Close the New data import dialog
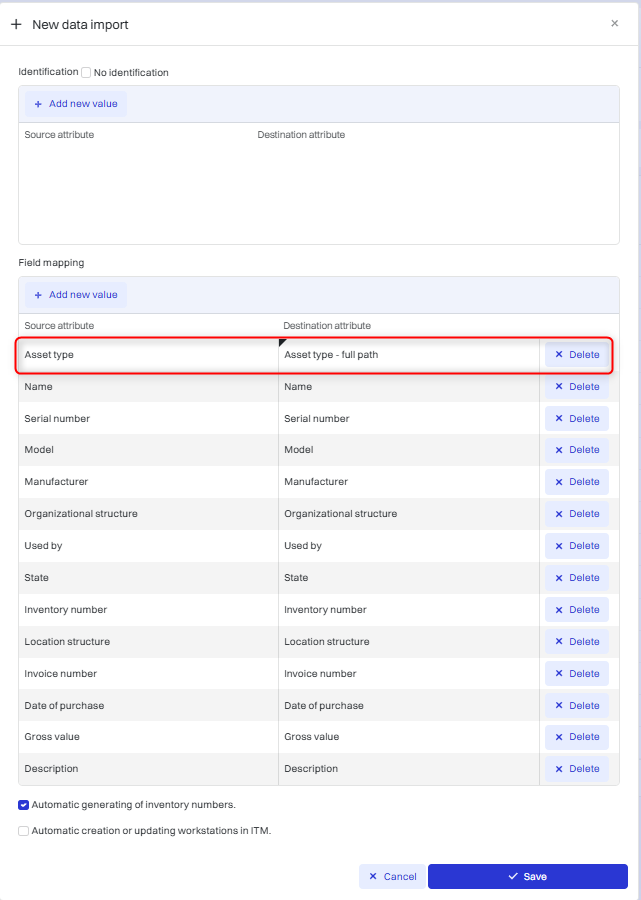Screen dimensions: 641x900 pos(614,23)
